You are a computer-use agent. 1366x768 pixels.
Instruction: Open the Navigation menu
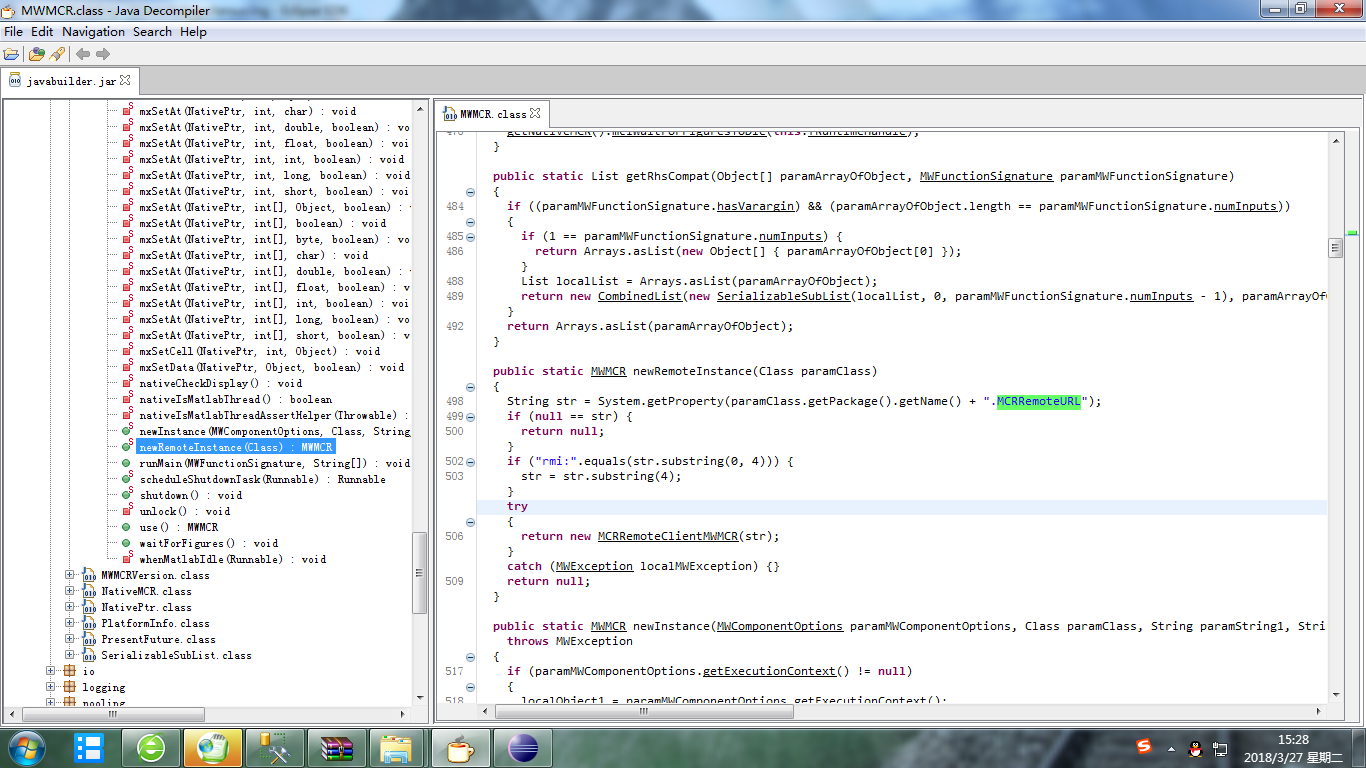[x=93, y=32]
